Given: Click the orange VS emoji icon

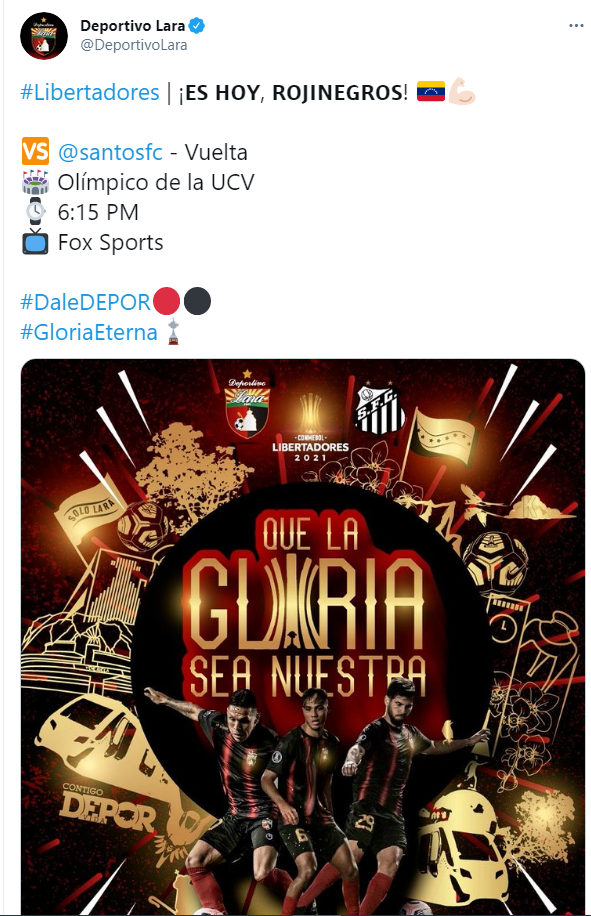Looking at the screenshot, I should (x=36, y=152).
